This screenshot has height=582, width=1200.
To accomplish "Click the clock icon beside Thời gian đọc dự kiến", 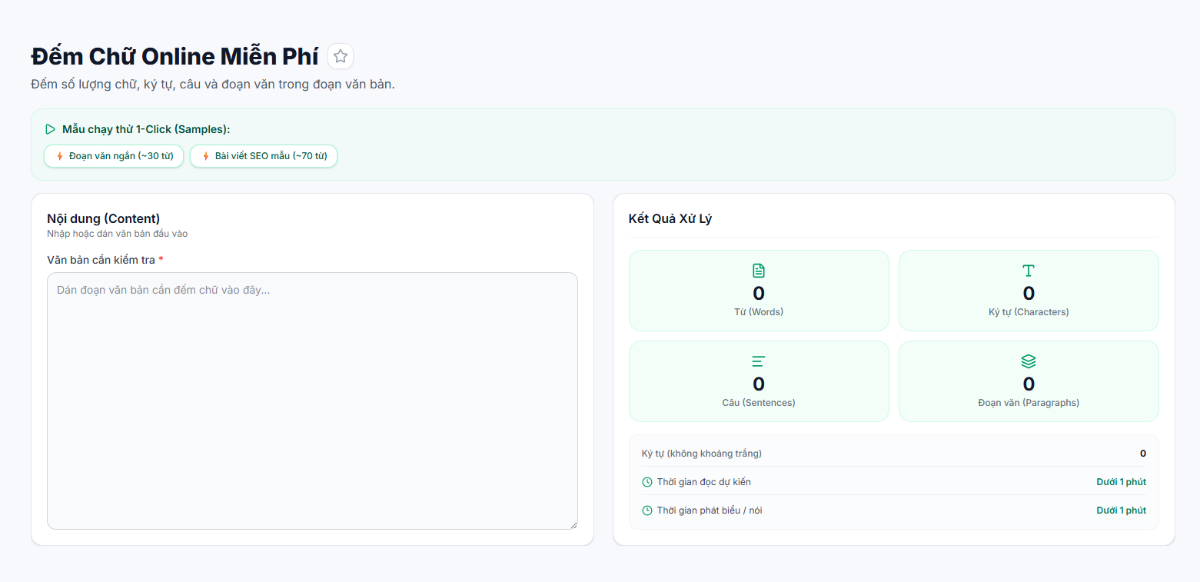I will [647, 482].
